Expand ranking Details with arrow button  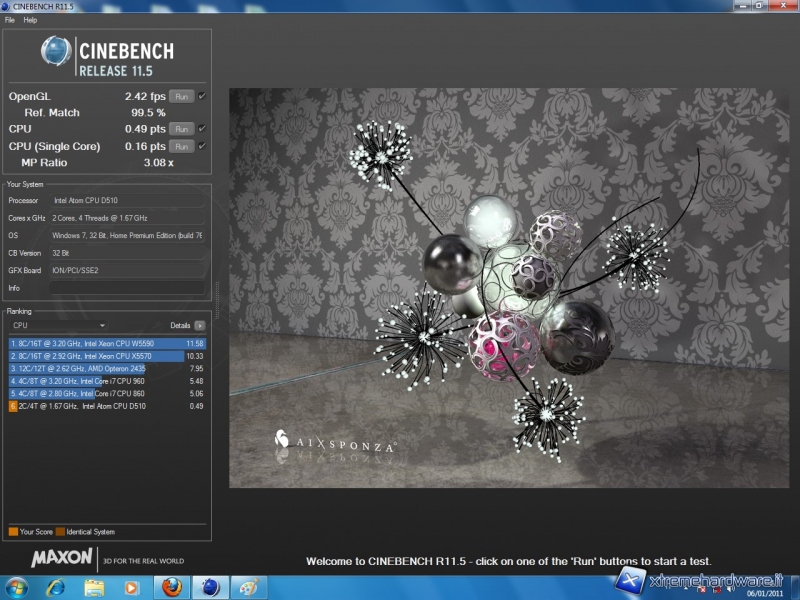pos(200,325)
